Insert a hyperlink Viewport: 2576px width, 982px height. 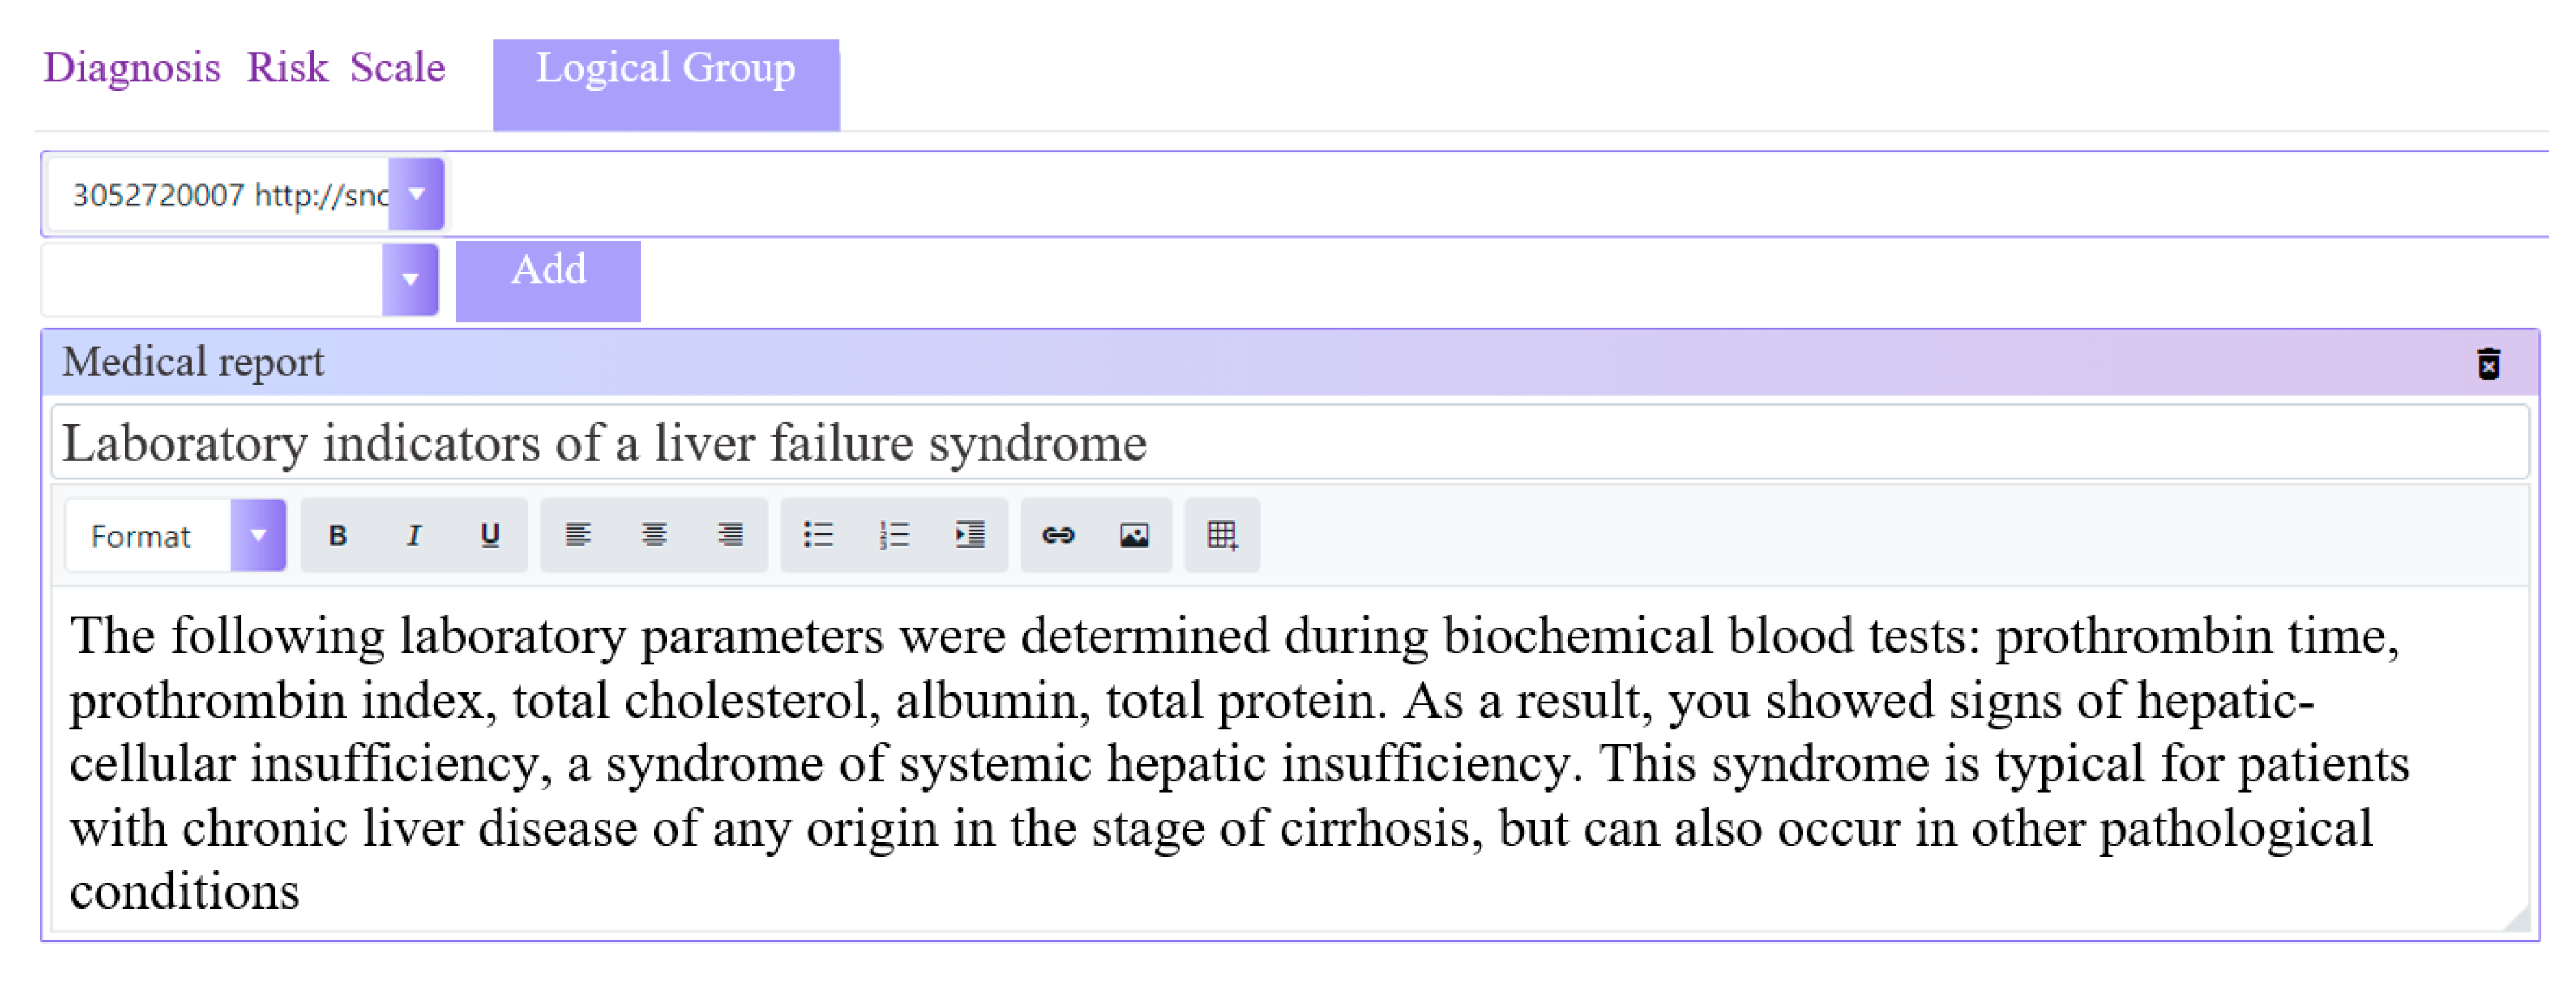(x=1058, y=536)
